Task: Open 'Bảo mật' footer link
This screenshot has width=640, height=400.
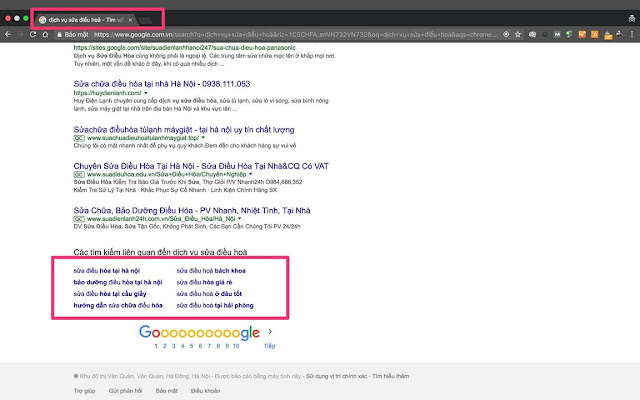Action: (167, 391)
